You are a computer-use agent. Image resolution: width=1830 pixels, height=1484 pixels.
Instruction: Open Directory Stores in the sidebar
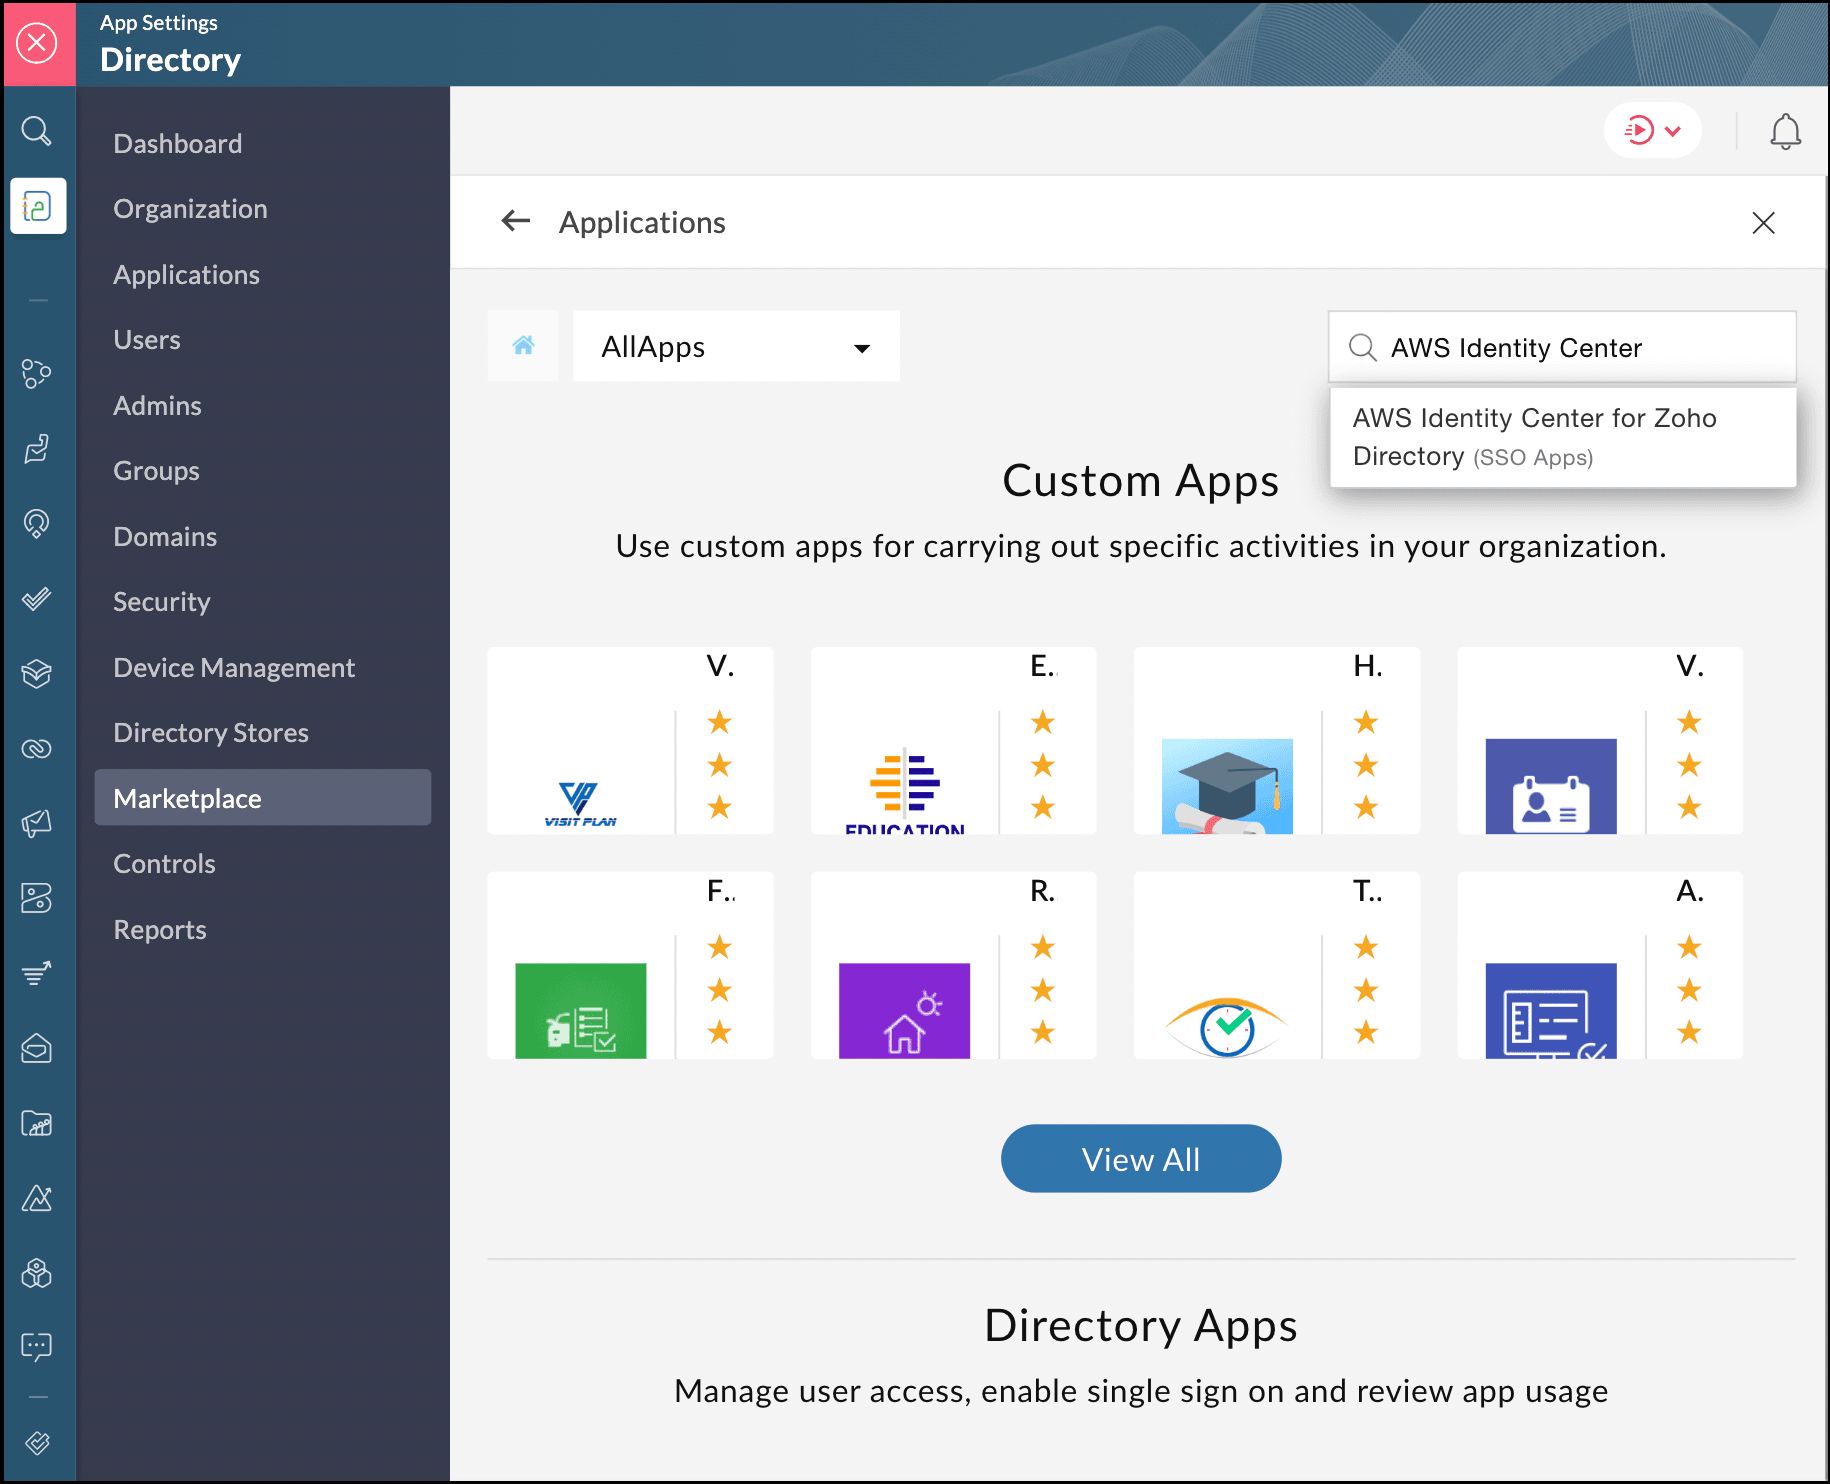(x=211, y=733)
